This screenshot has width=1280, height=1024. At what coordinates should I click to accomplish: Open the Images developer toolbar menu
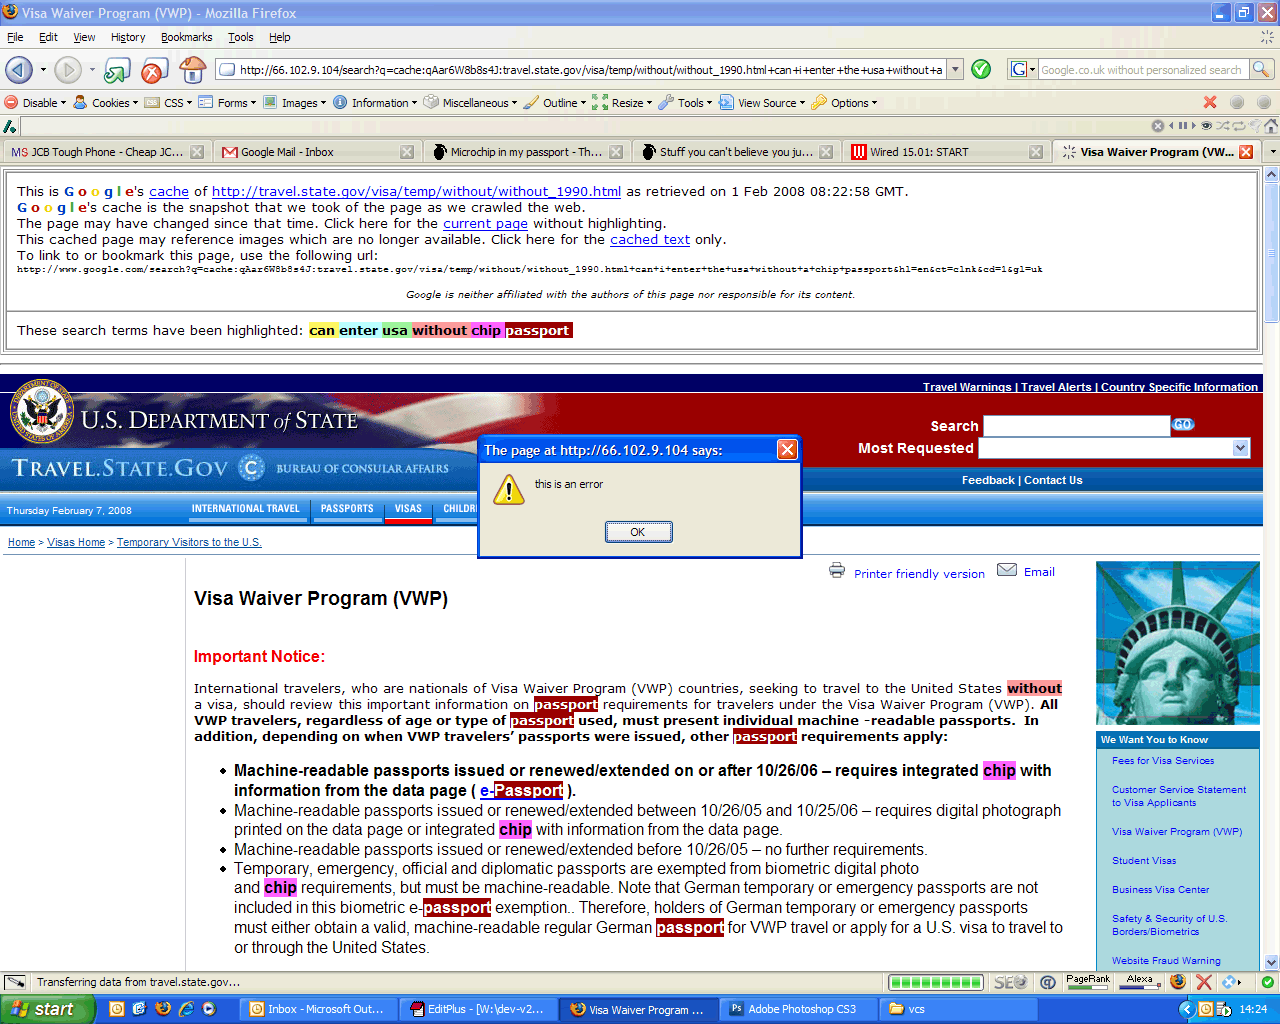[294, 103]
